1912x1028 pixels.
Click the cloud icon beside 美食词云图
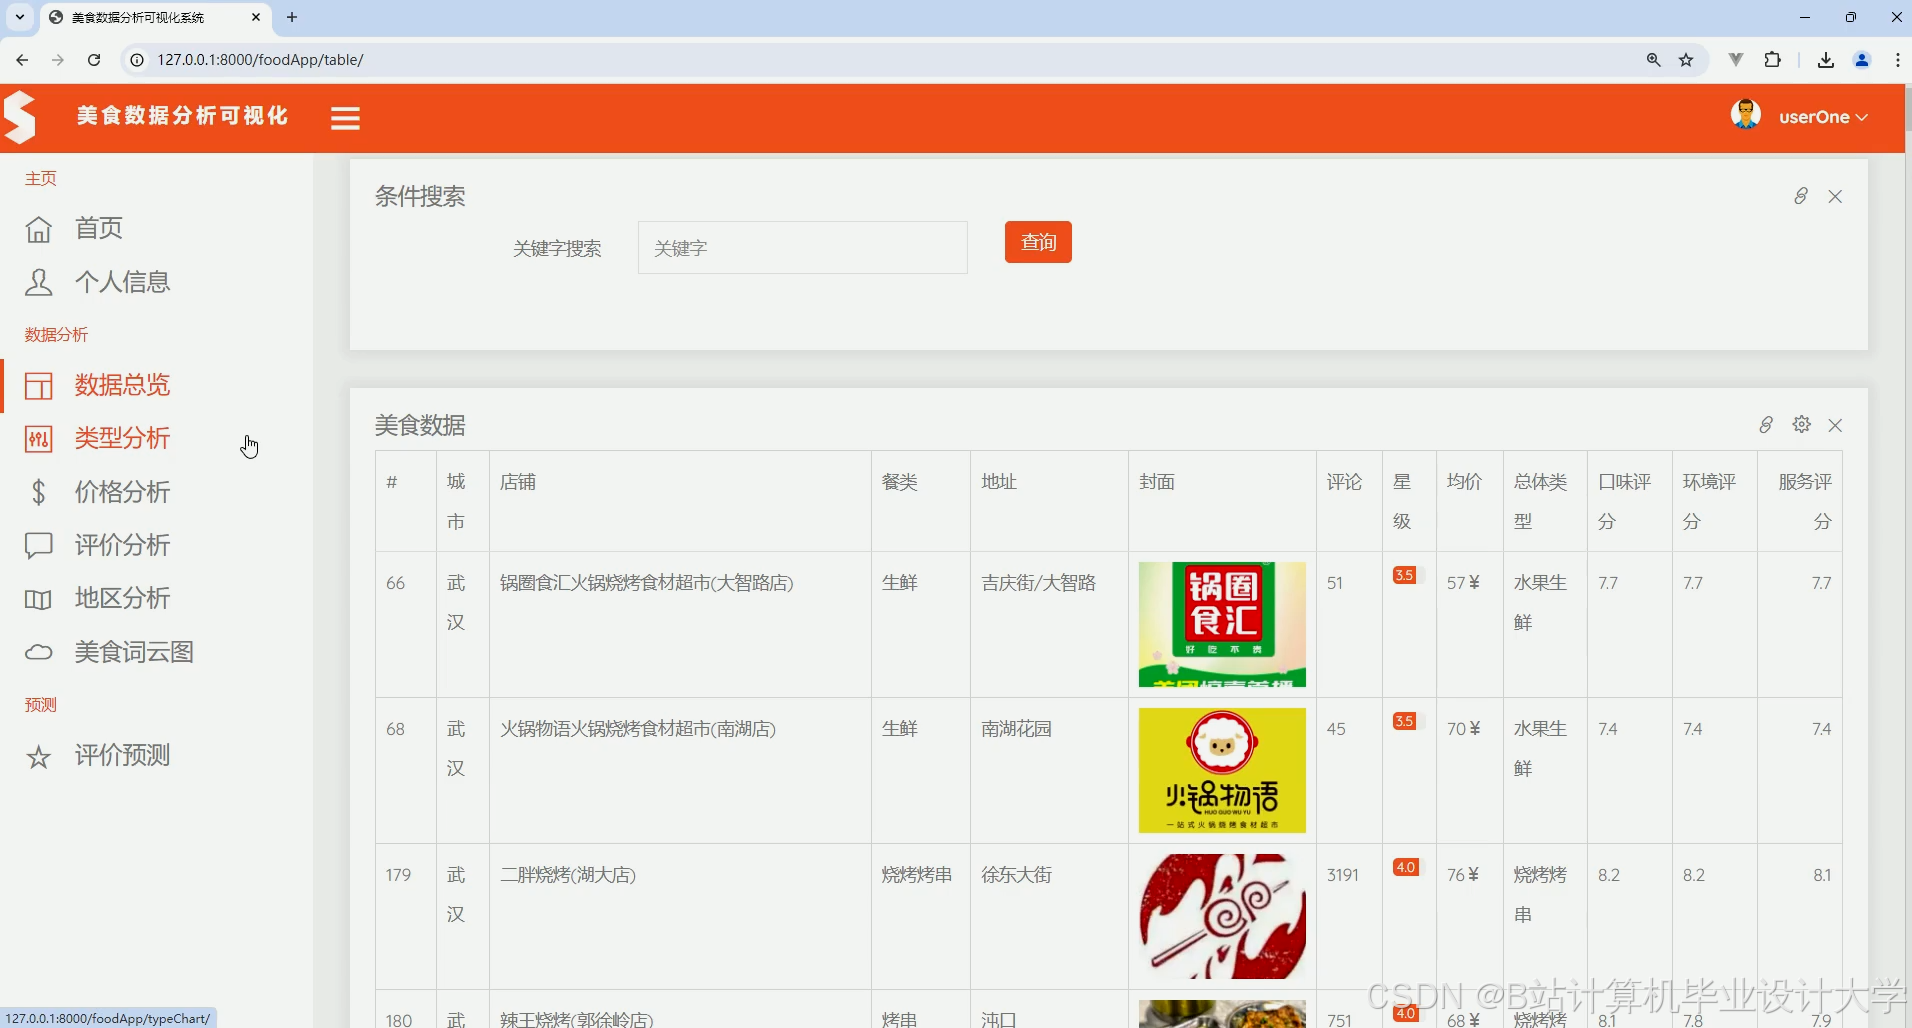coord(38,652)
